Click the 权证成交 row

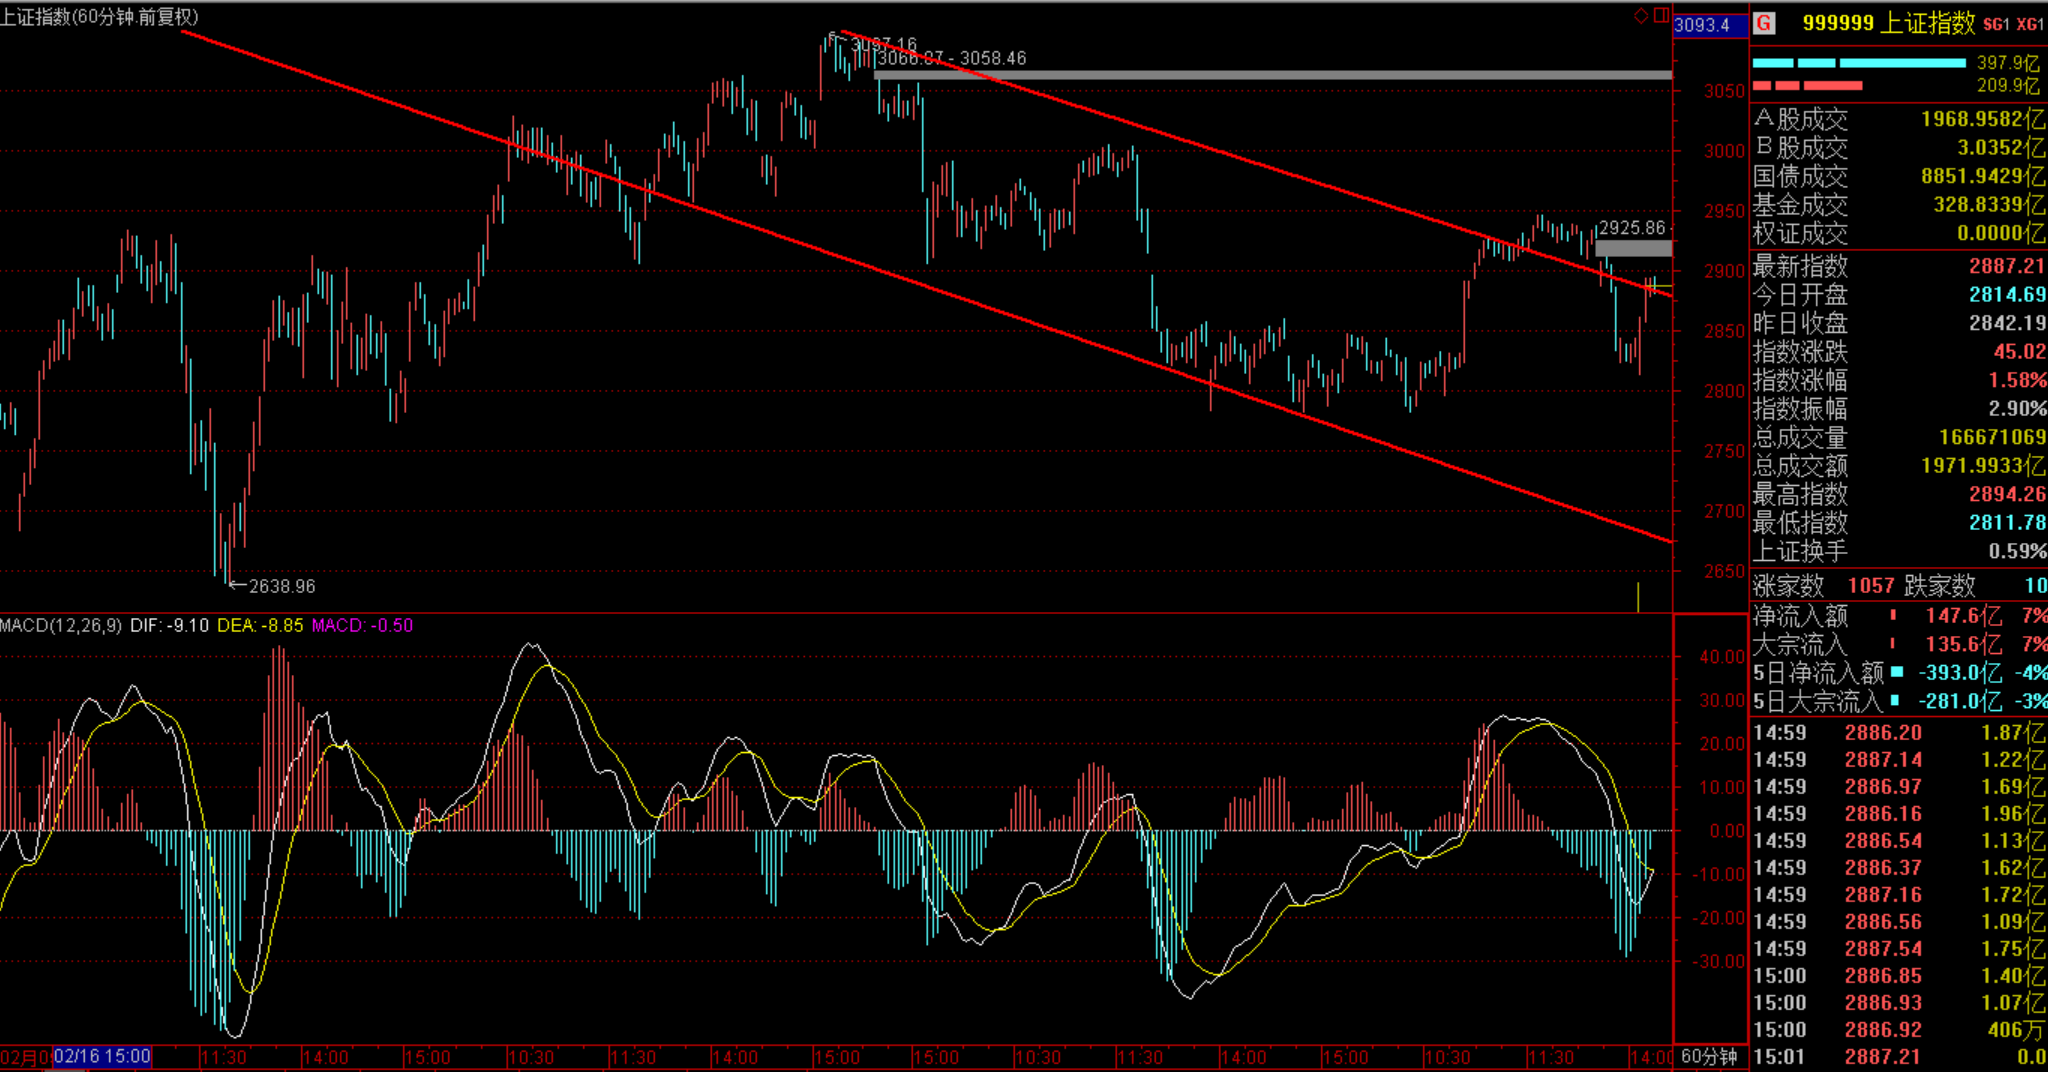click(1899, 233)
